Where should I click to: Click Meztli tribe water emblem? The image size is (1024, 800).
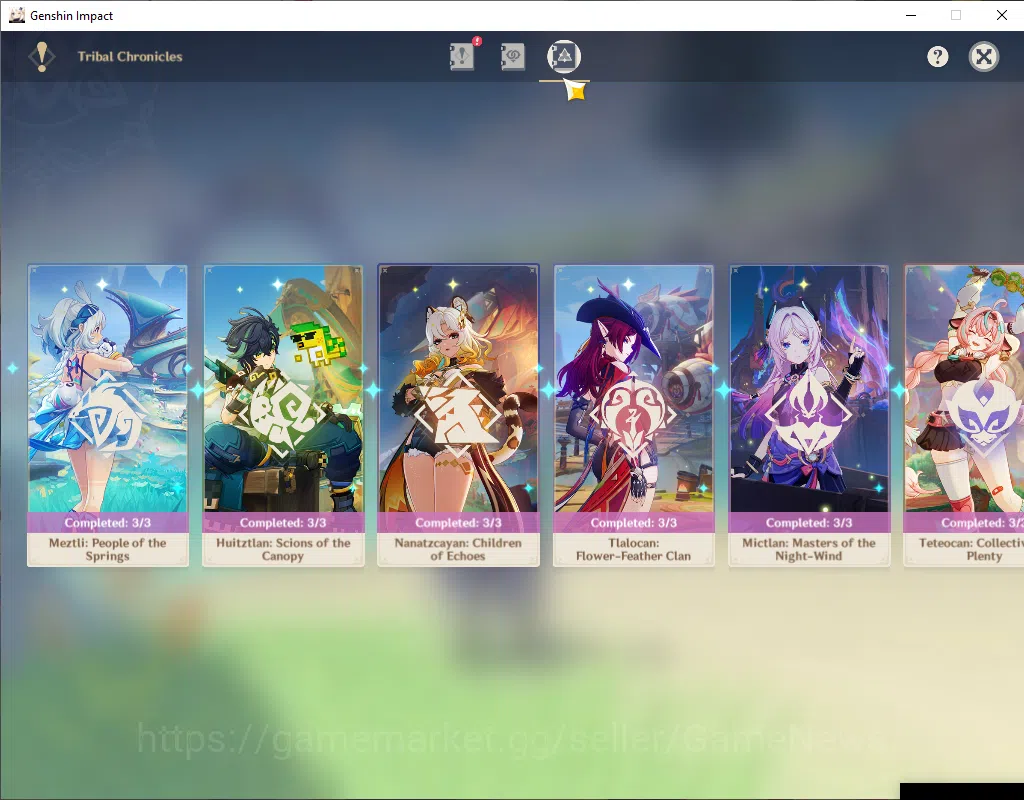pos(108,417)
